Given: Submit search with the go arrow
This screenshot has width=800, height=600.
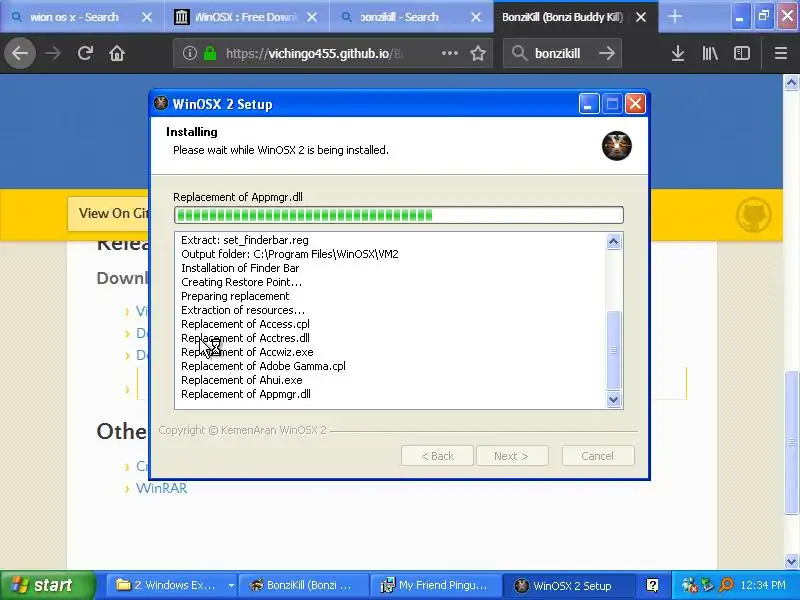Looking at the screenshot, I should 607,53.
